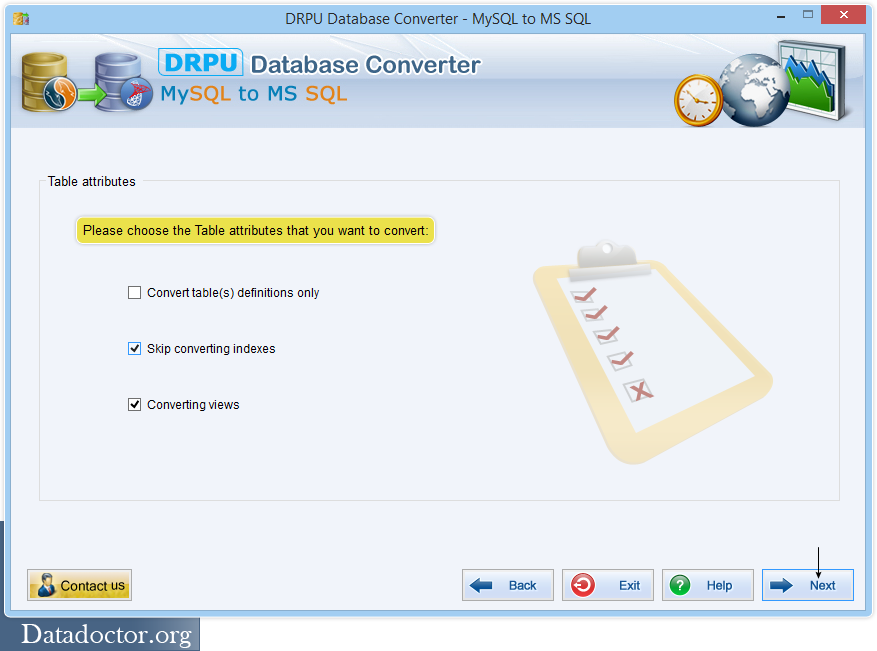The width and height of the screenshot is (877, 651).
Task: Click the green conversion arrow icon
Action: point(91,93)
